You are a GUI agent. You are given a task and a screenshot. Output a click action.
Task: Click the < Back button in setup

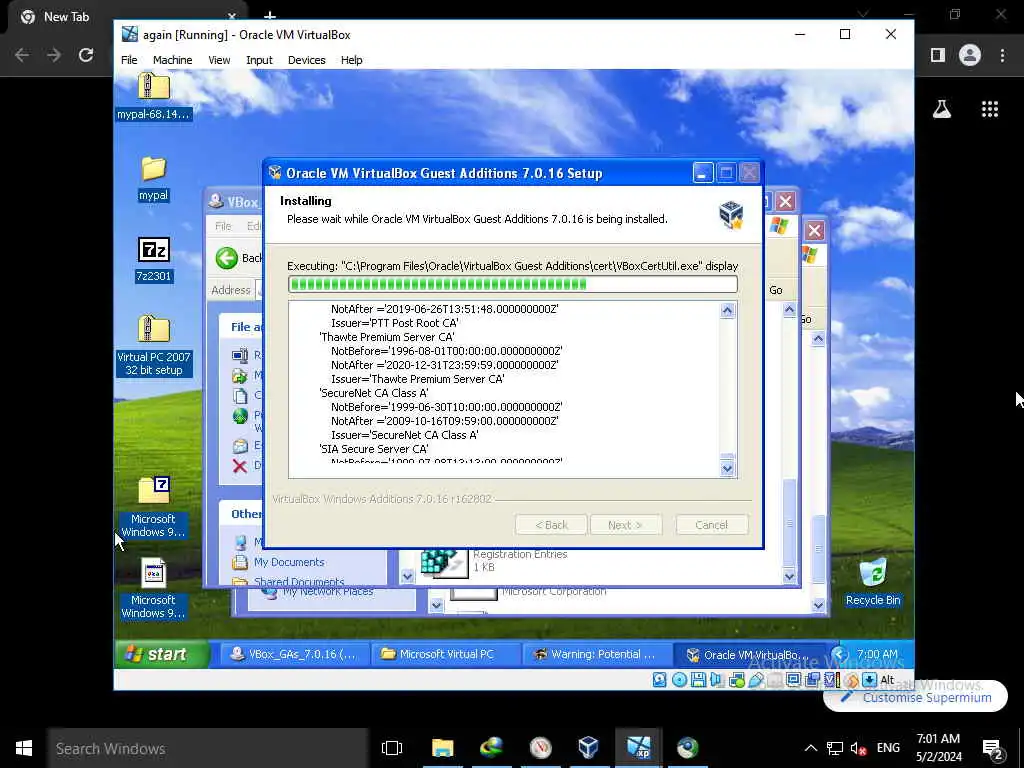click(551, 524)
